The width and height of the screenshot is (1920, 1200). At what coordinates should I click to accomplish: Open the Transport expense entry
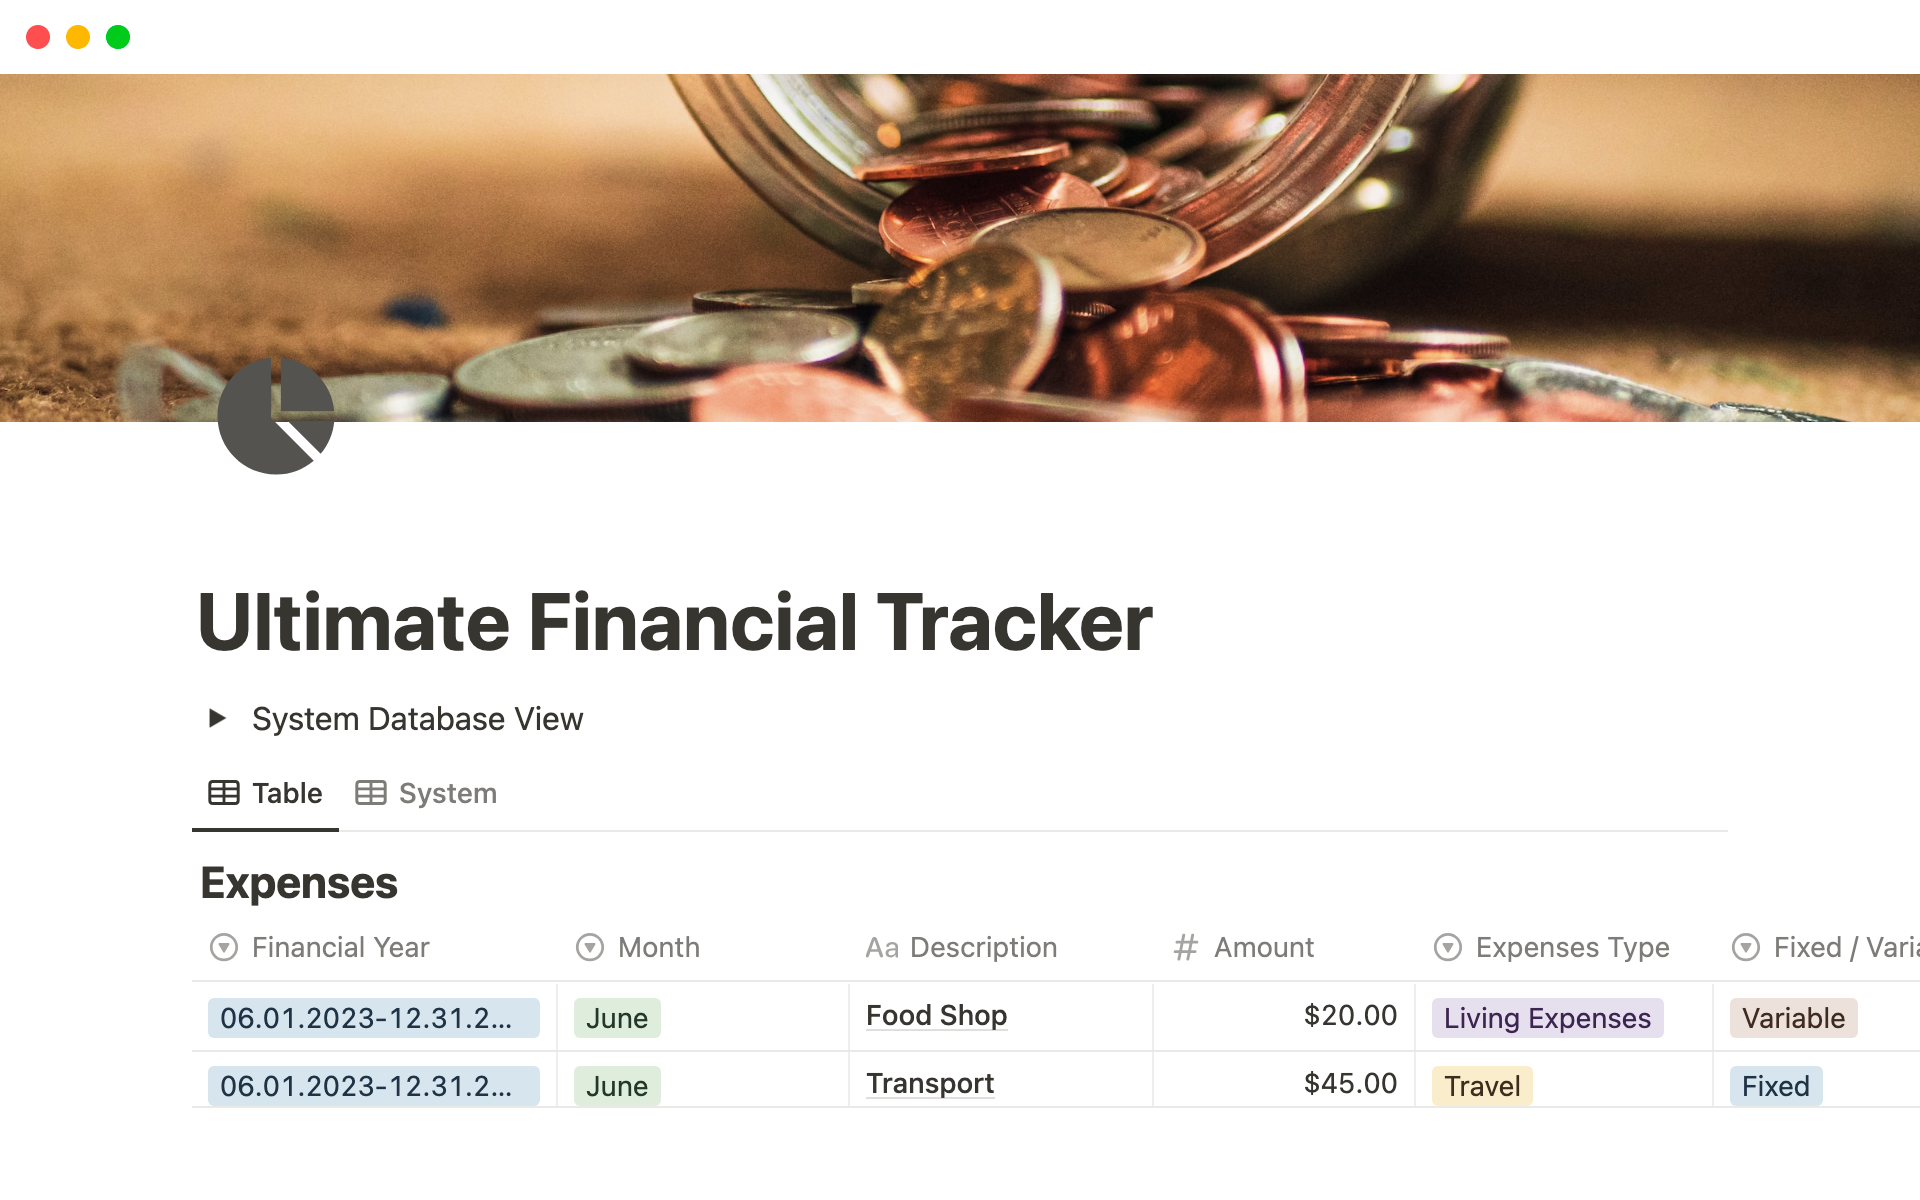[930, 1084]
